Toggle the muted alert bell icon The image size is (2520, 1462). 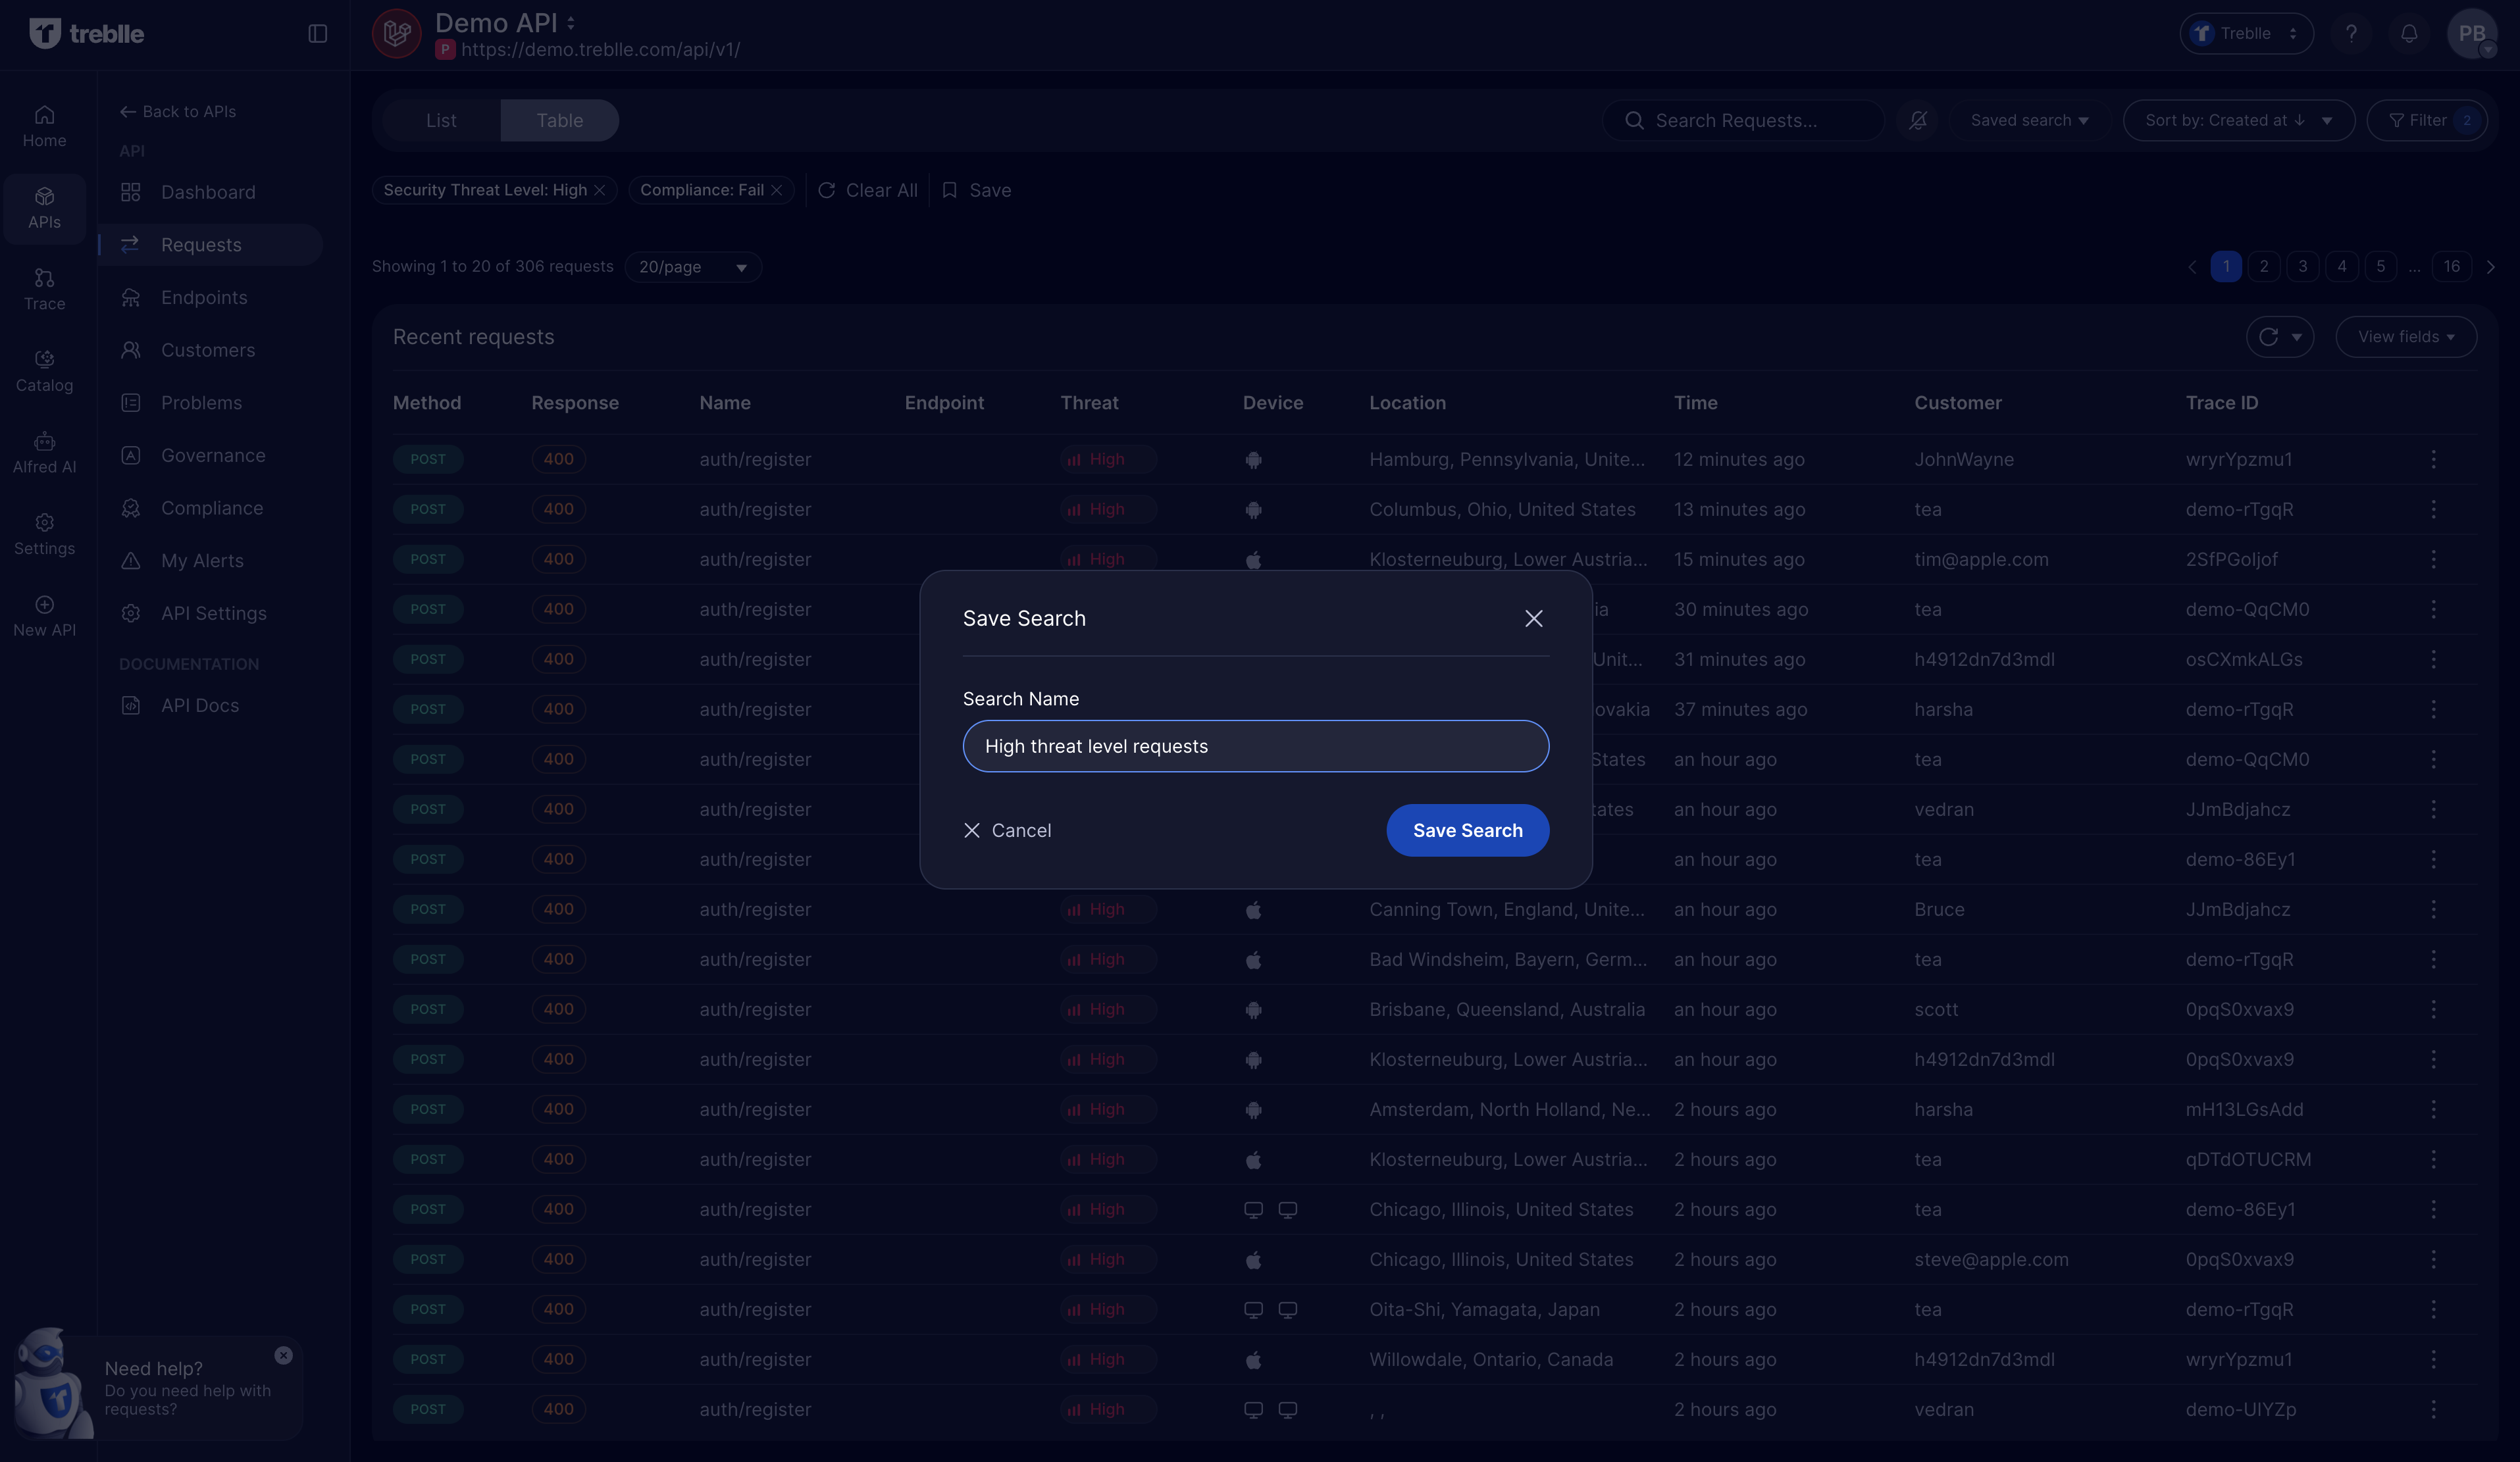(x=1917, y=120)
